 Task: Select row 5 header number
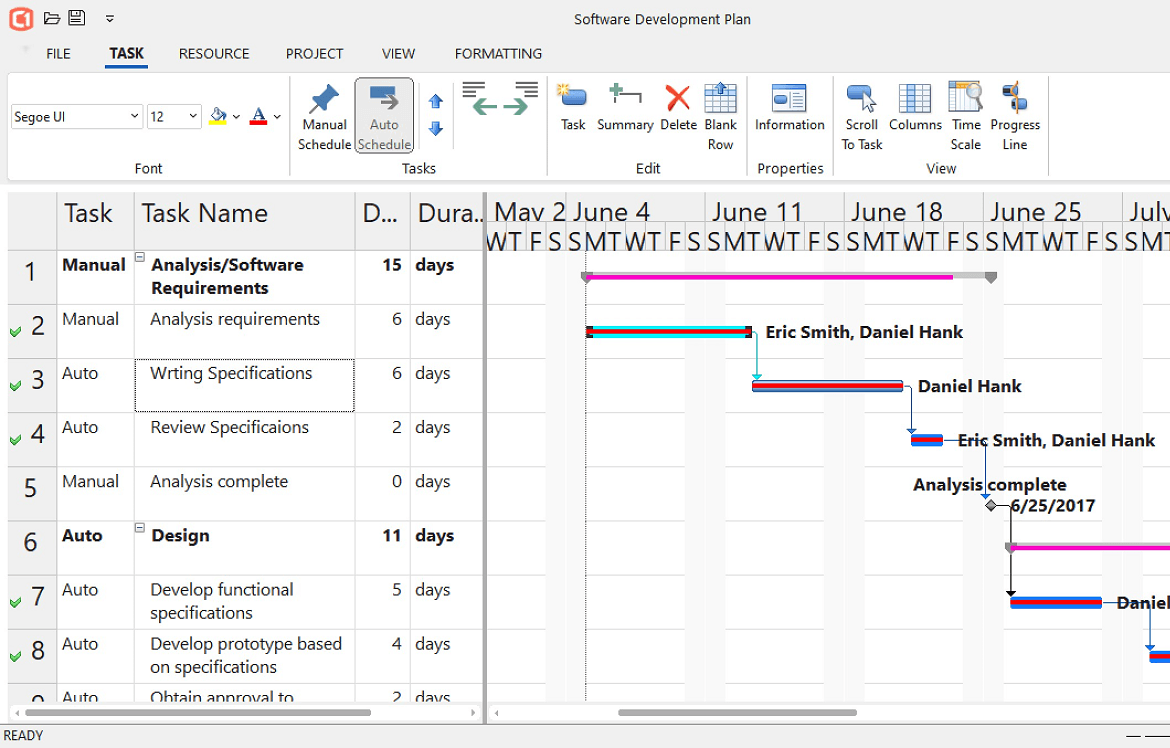point(31,493)
